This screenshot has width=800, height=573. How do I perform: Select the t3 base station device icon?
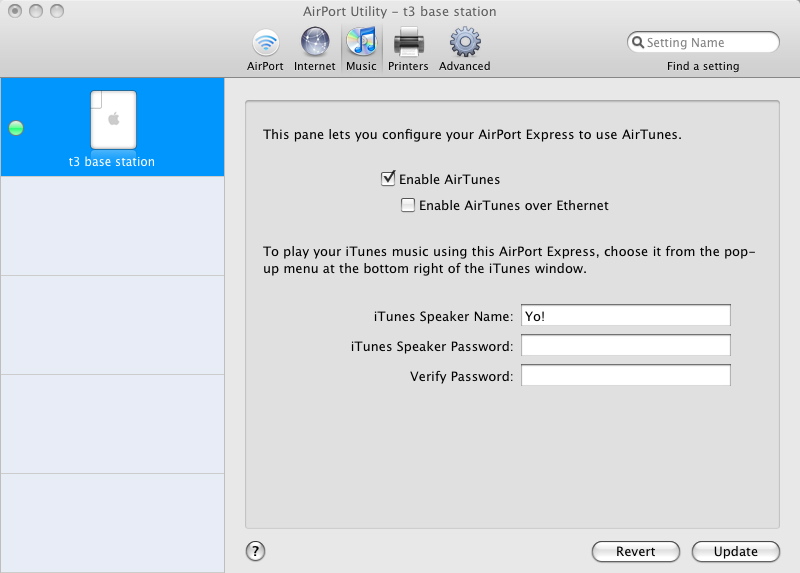[113, 120]
